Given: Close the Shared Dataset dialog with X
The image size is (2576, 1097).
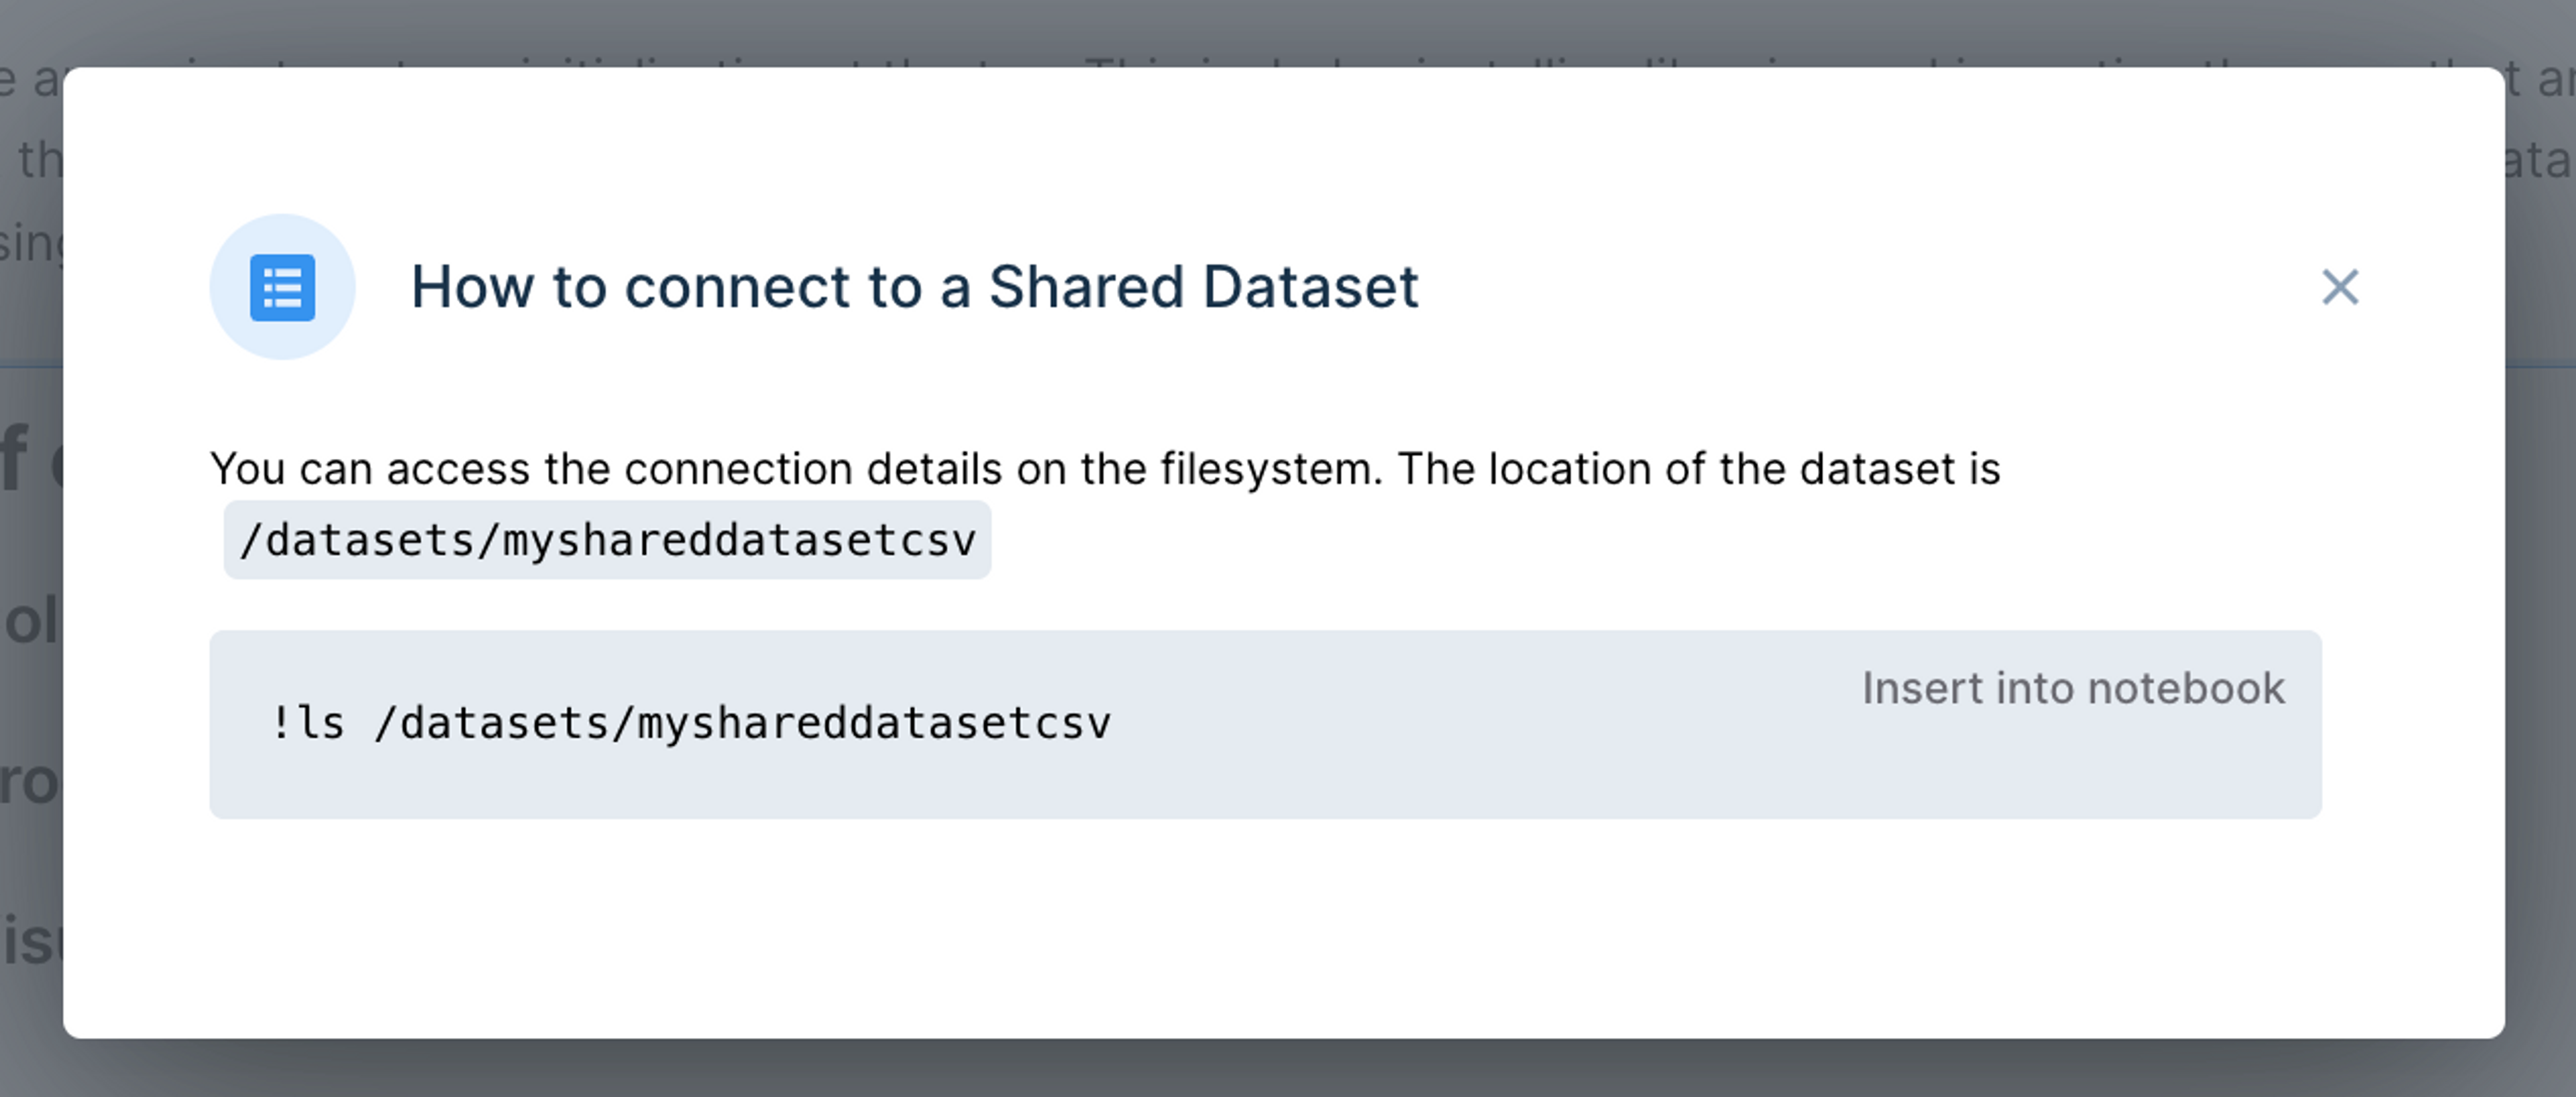Looking at the screenshot, I should pyautogui.click(x=2339, y=287).
